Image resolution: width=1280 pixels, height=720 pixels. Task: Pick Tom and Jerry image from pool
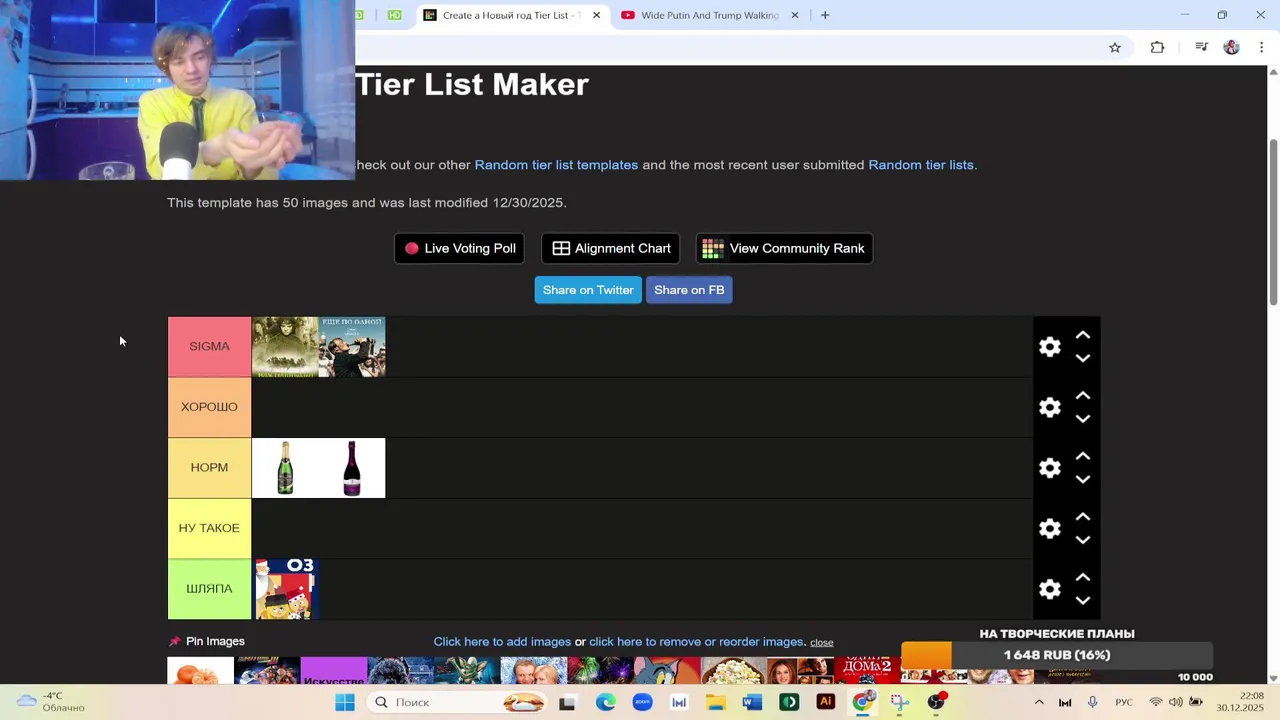click(x=667, y=670)
